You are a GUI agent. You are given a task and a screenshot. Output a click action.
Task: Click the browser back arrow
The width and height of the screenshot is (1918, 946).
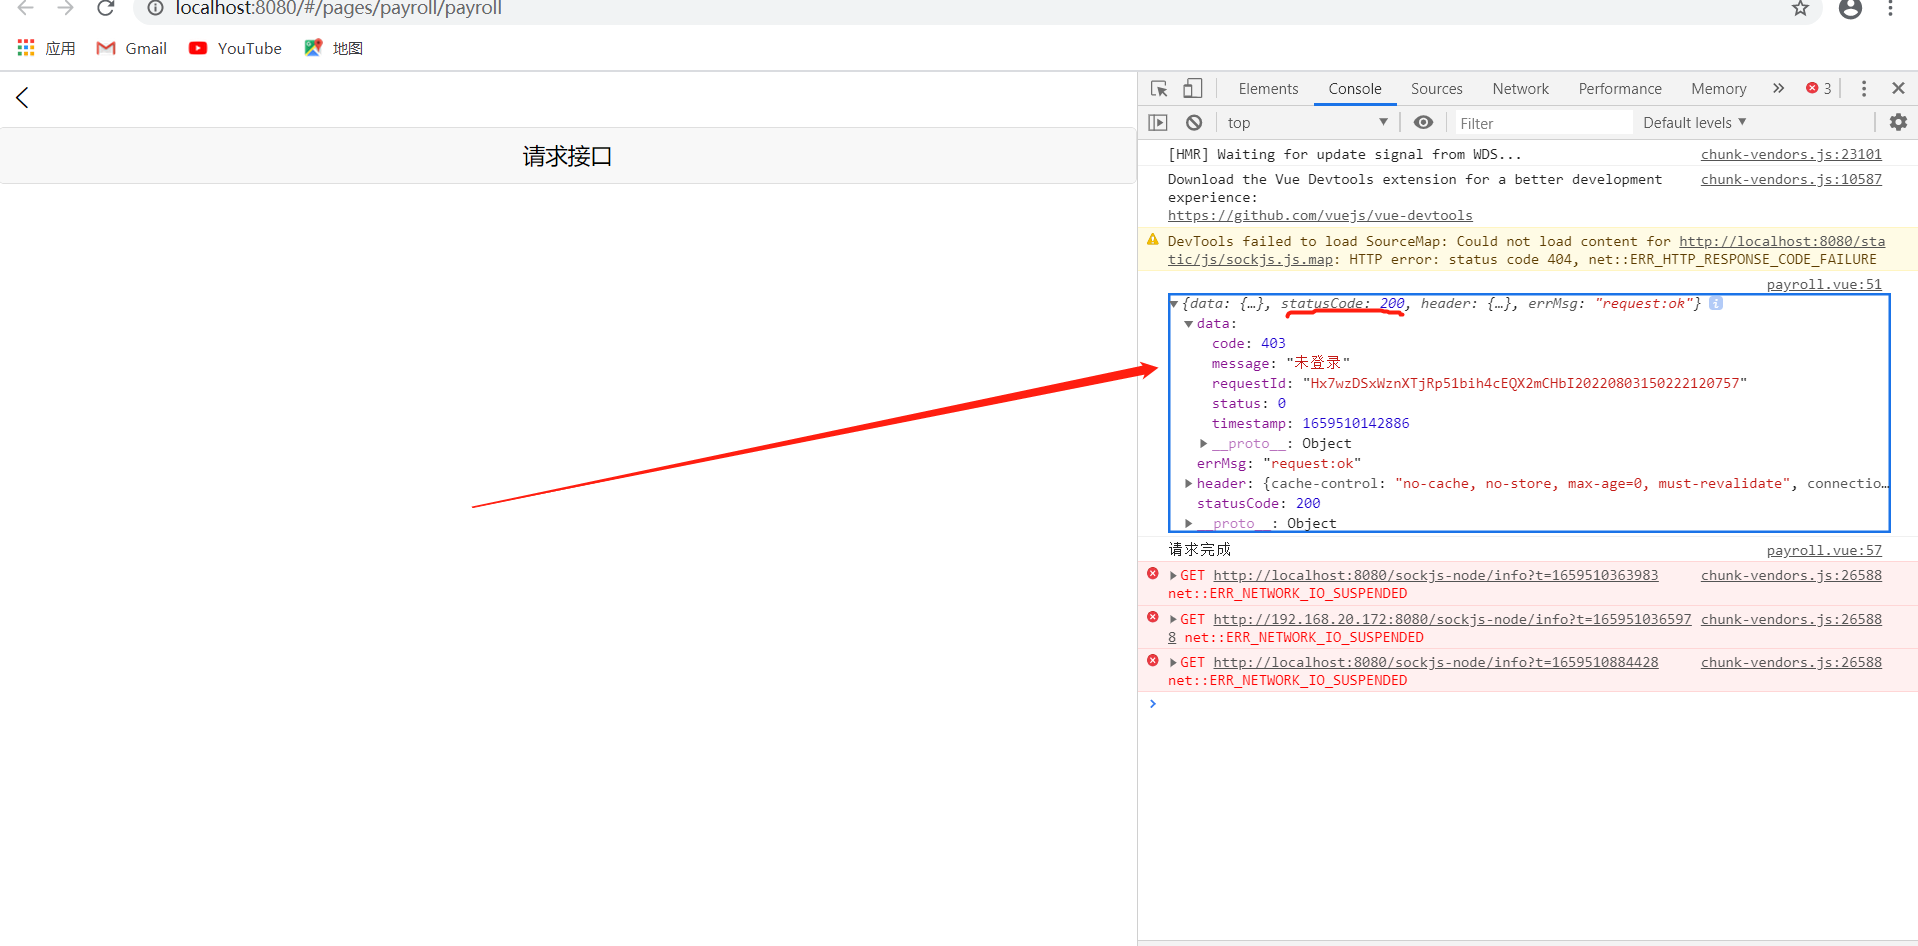pyautogui.click(x=26, y=8)
